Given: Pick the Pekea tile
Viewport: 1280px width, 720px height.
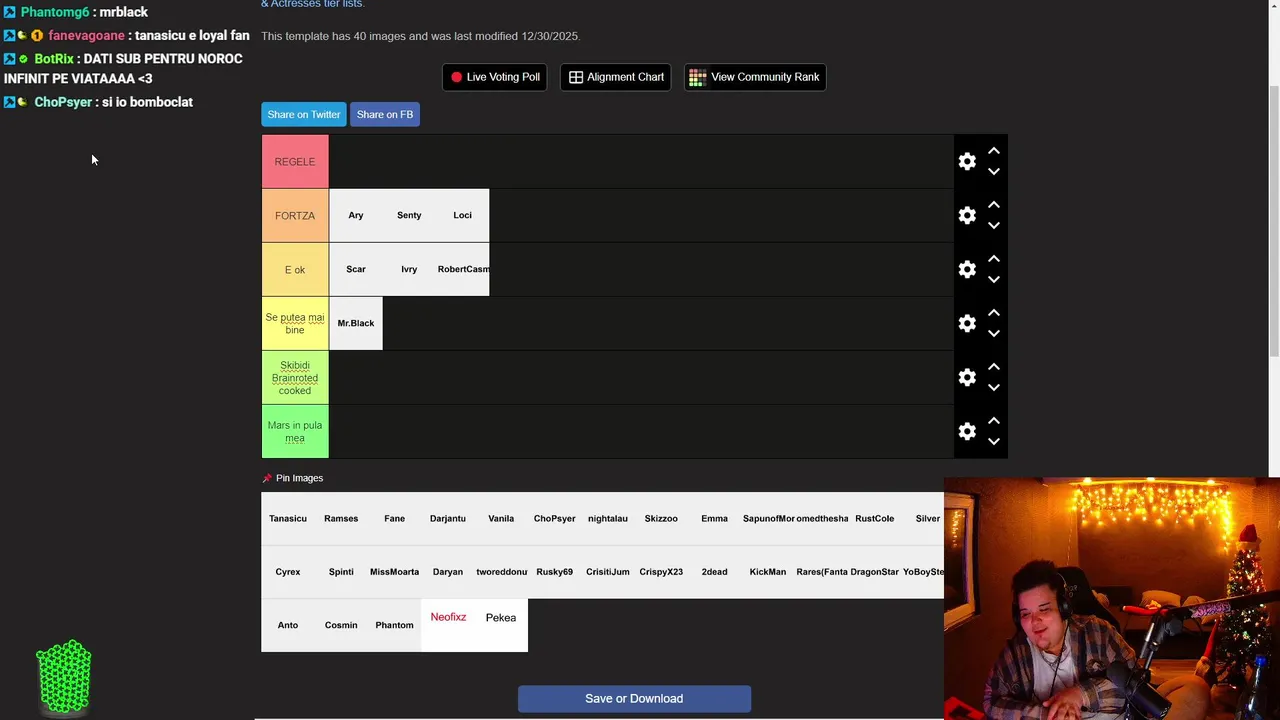Looking at the screenshot, I should [501, 625].
